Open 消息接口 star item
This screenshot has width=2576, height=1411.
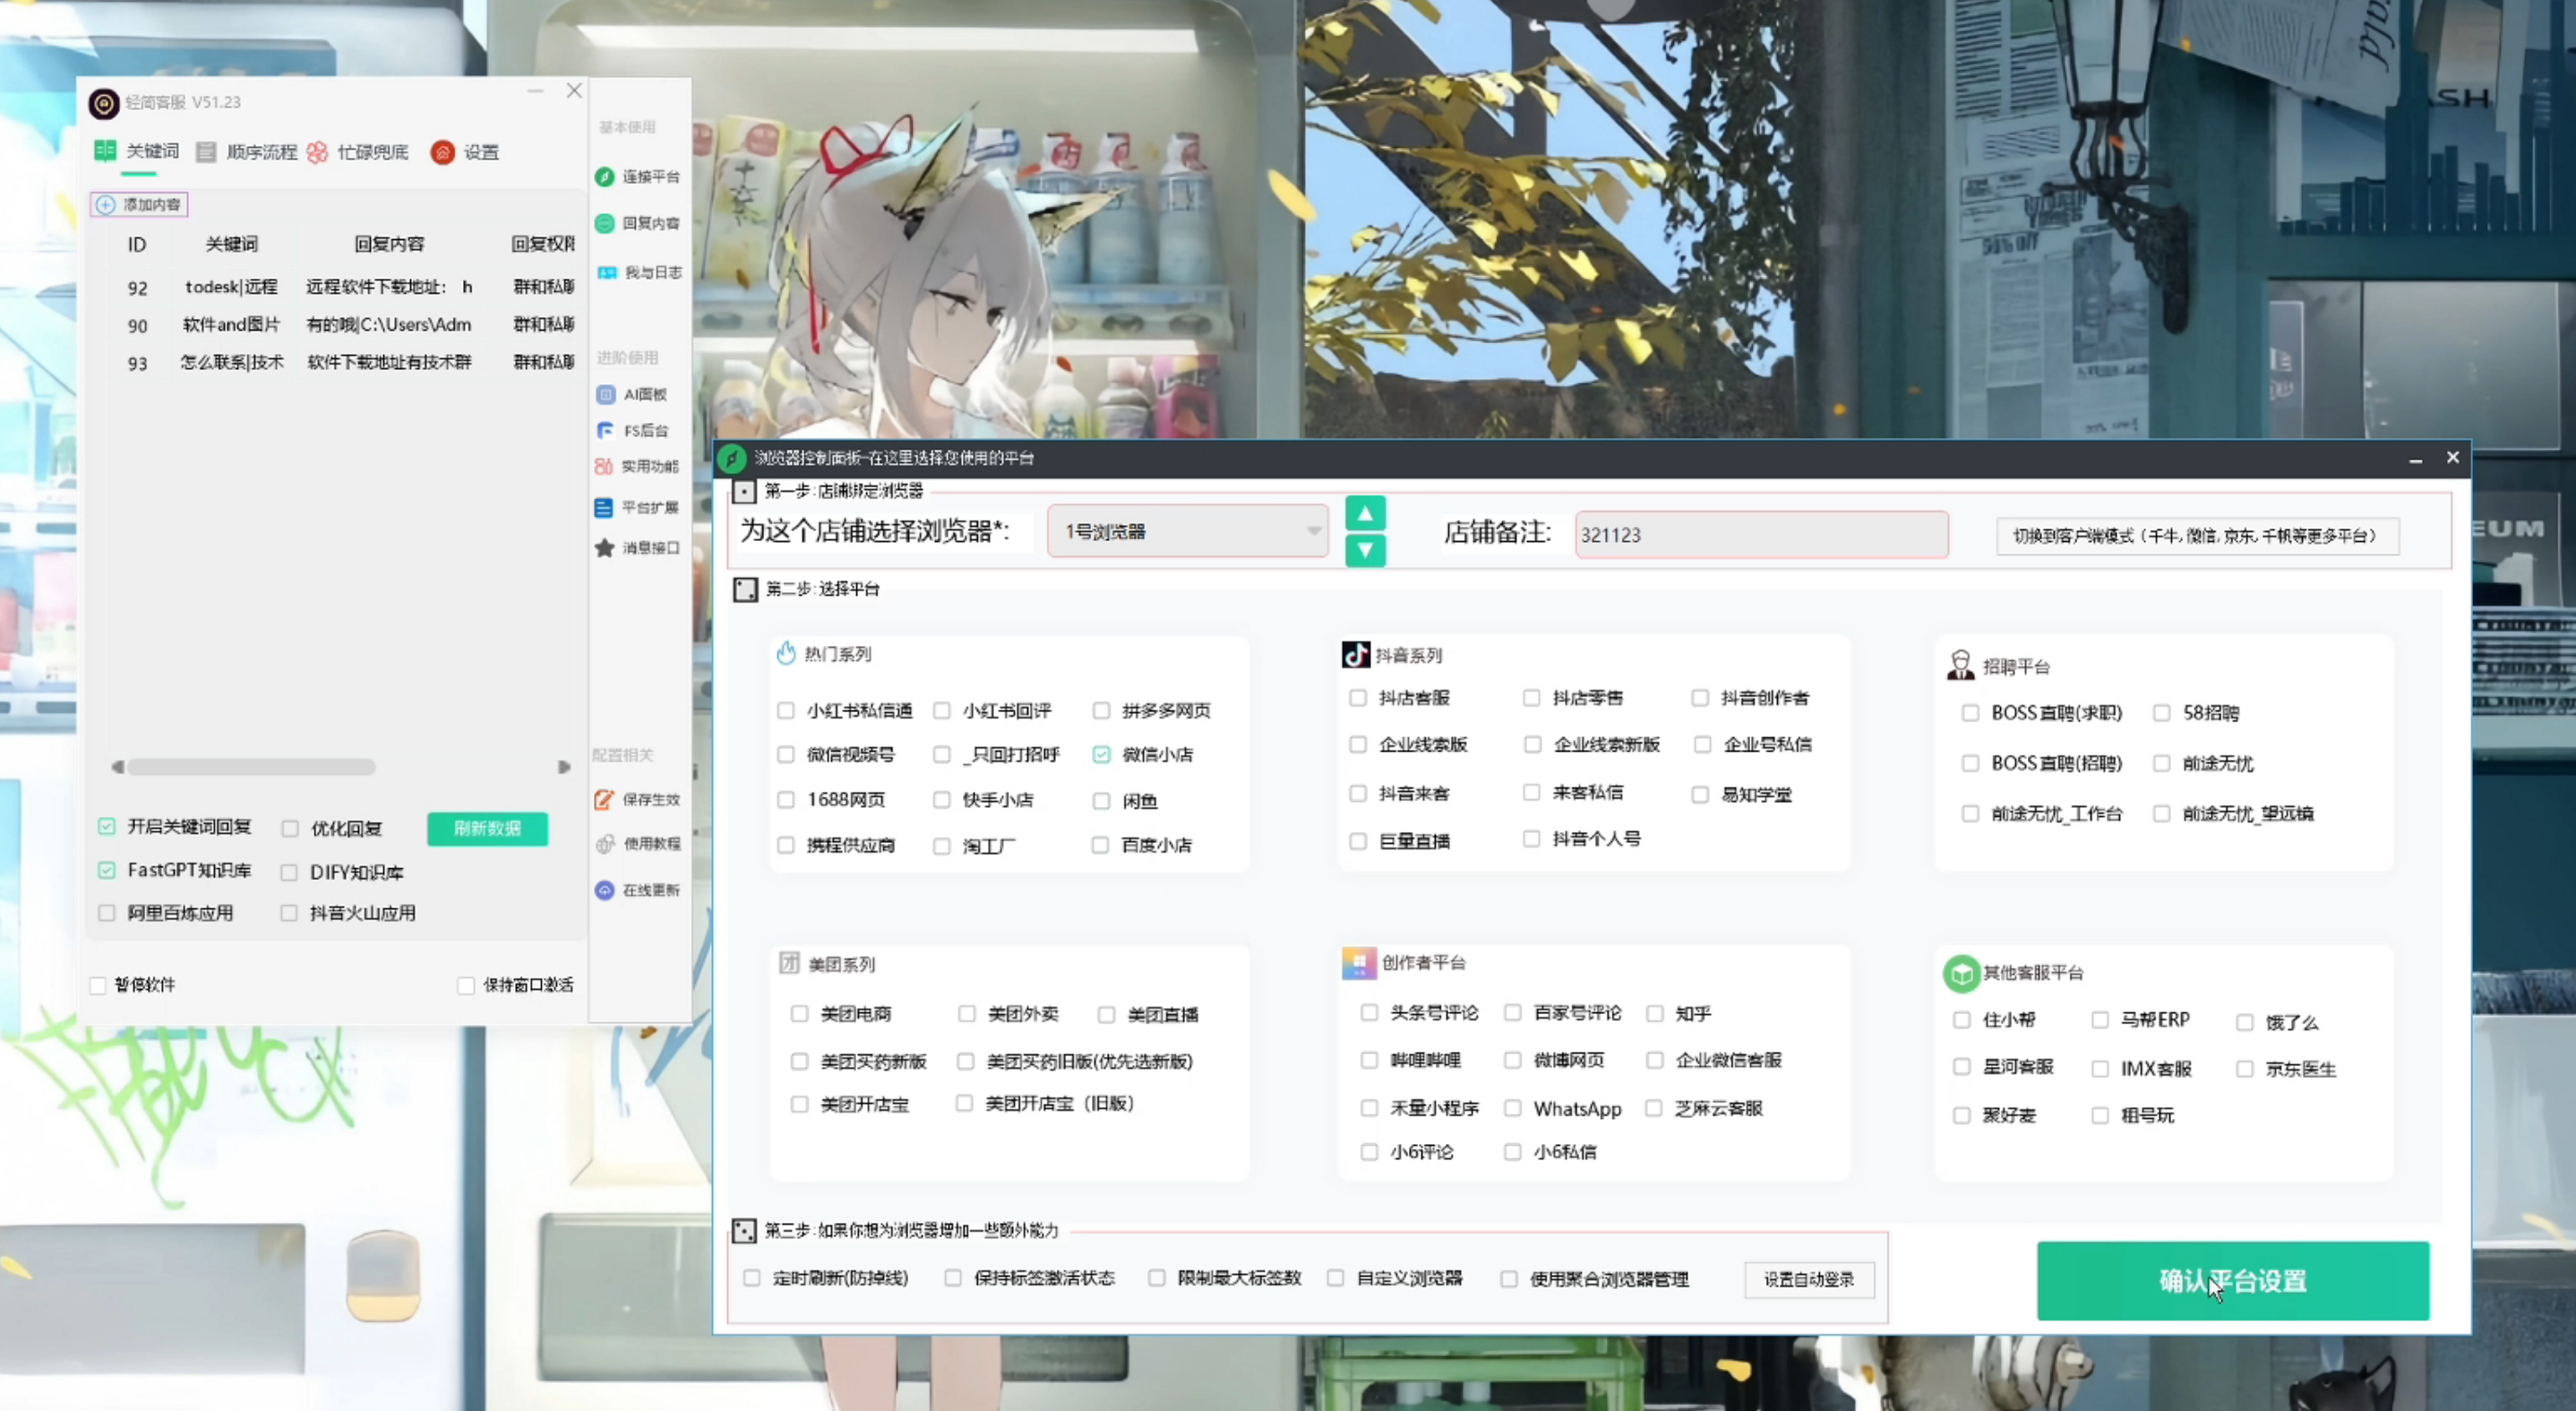pyautogui.click(x=637, y=547)
